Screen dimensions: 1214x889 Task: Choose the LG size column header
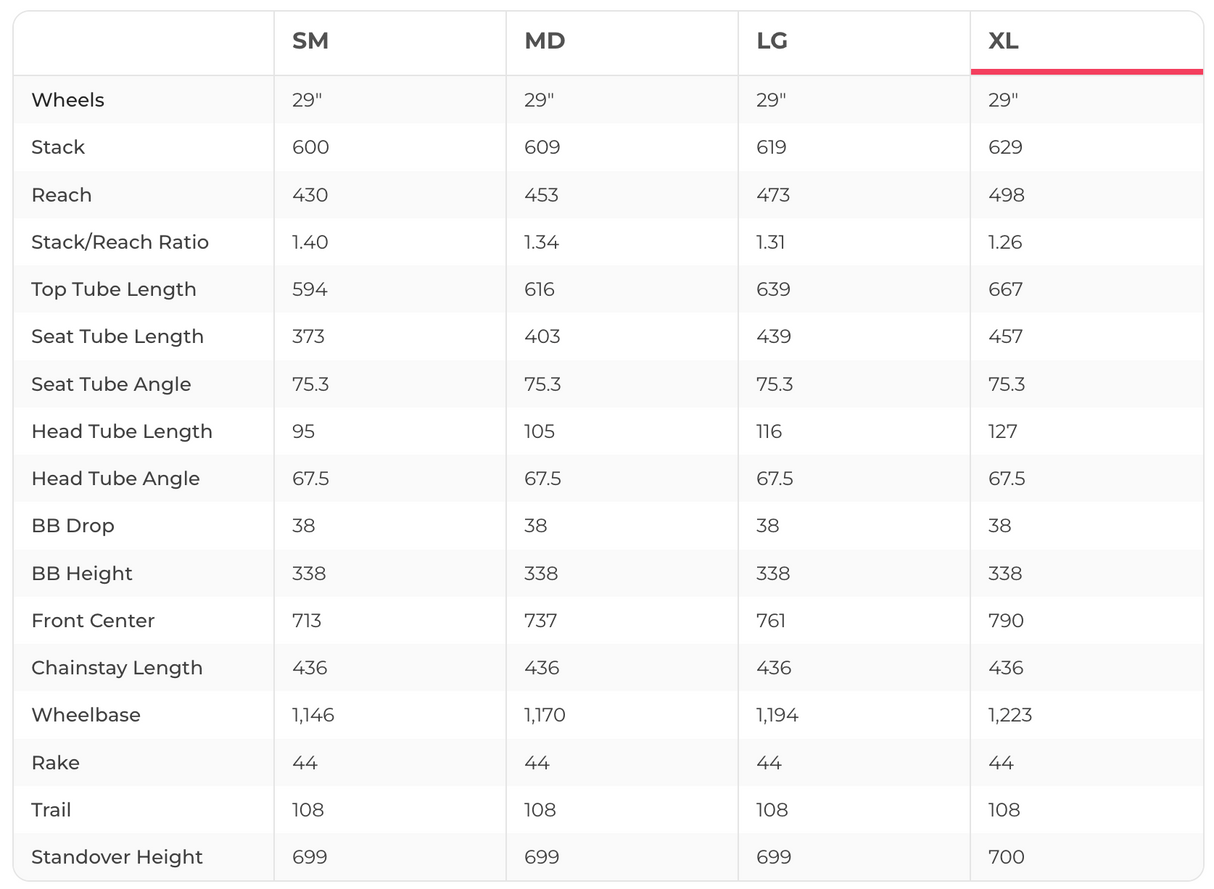click(x=772, y=41)
